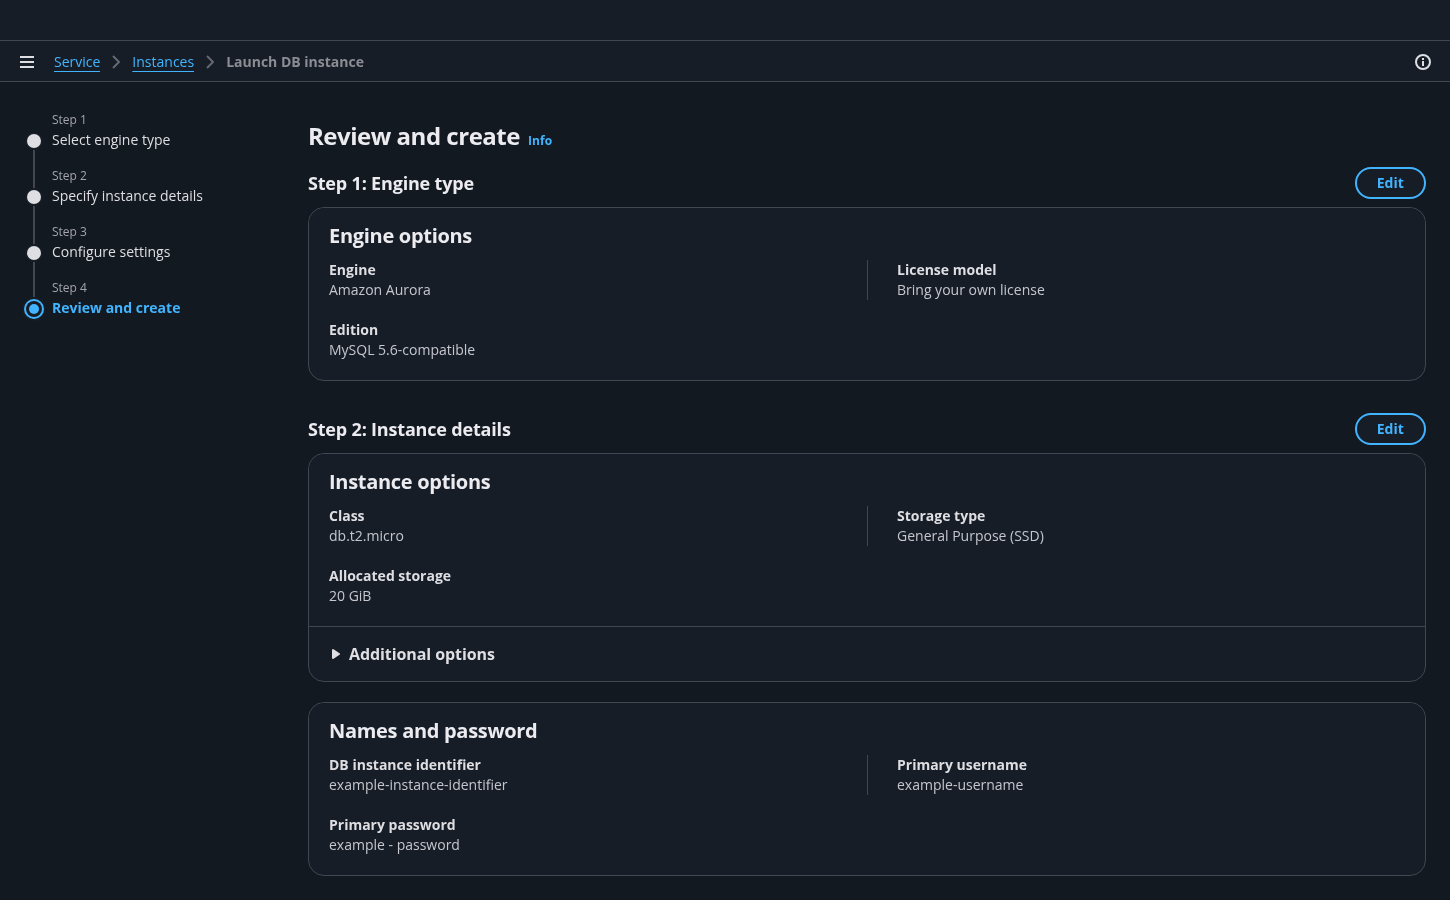Click the example-instance-identifier value

(418, 785)
